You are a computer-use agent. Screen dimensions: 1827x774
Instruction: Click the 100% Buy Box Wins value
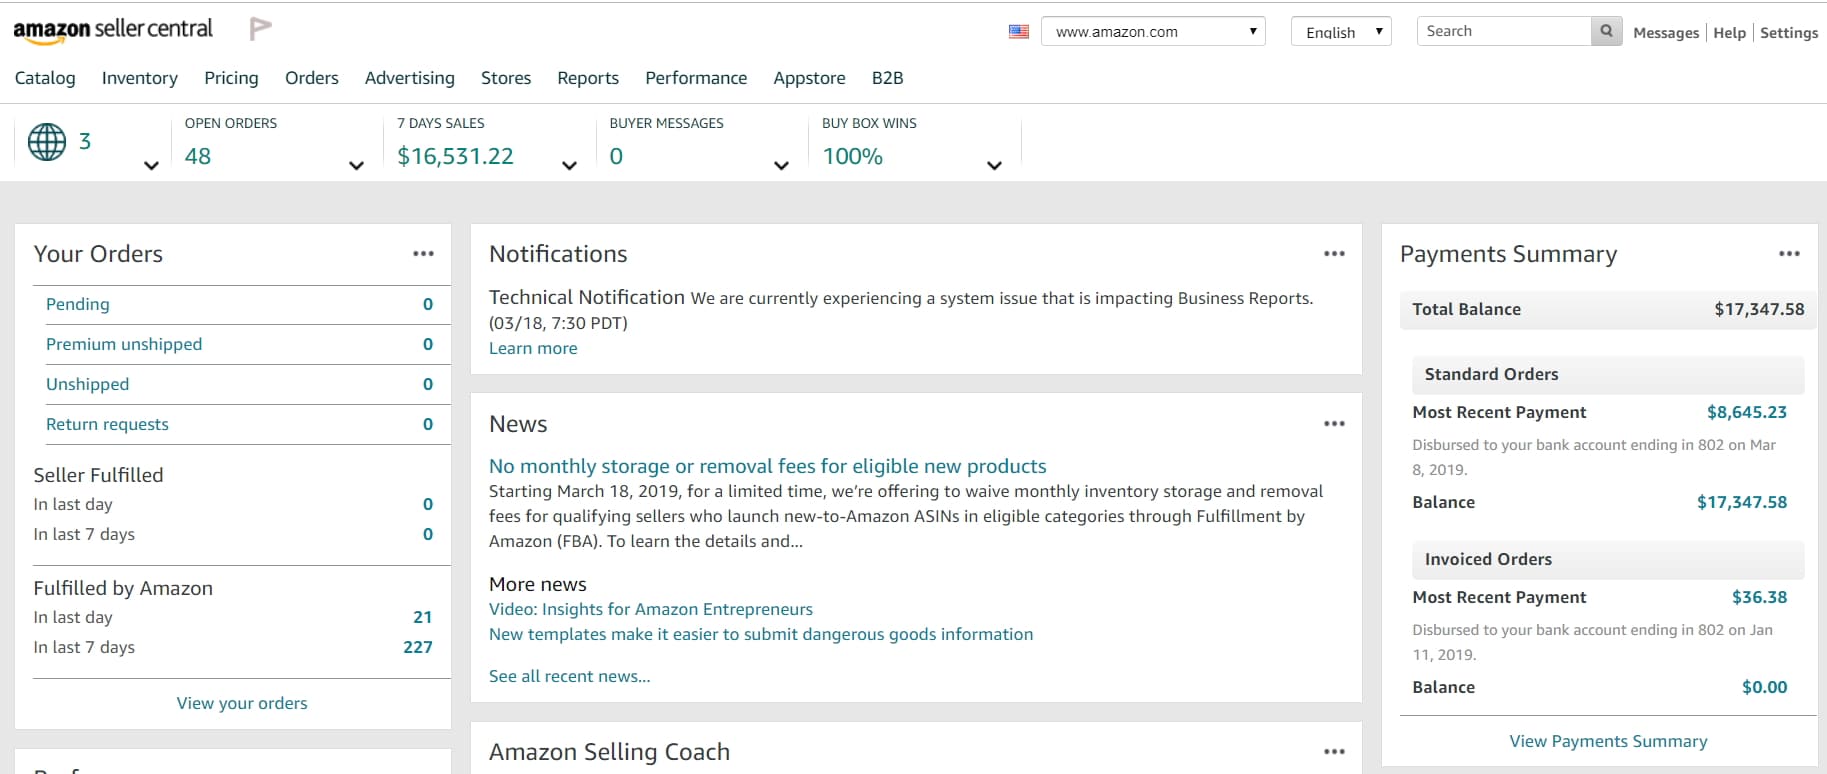(853, 156)
